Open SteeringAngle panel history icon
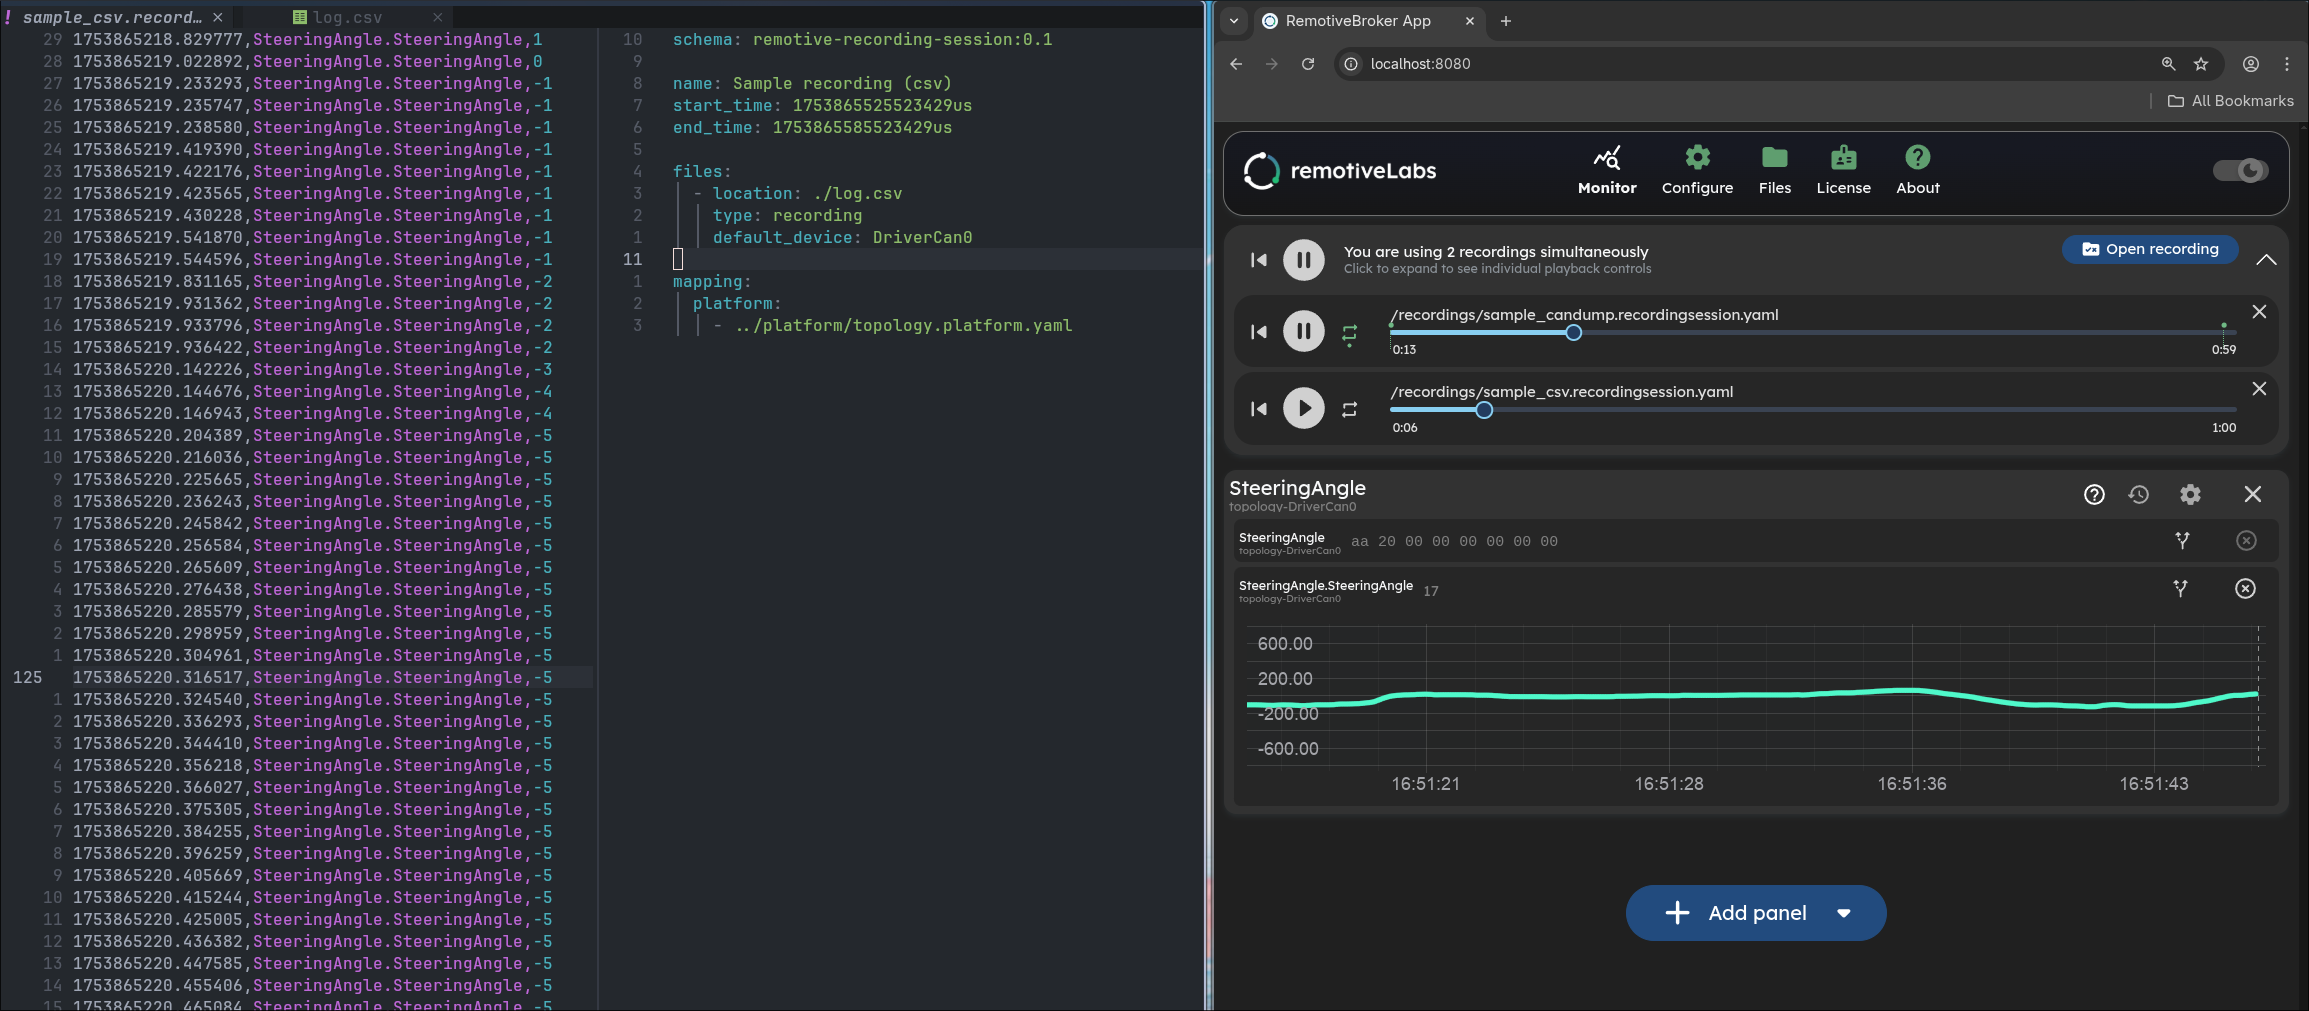This screenshot has width=2309, height=1011. click(2140, 493)
